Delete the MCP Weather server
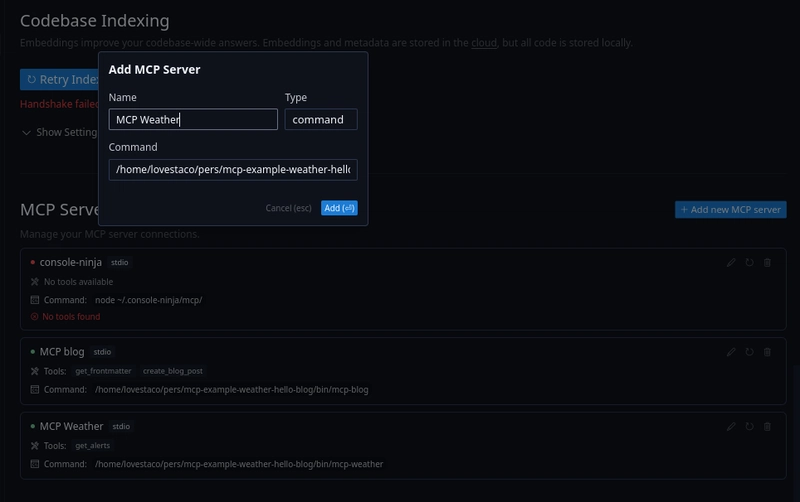This screenshot has width=800, height=502. tap(767, 426)
